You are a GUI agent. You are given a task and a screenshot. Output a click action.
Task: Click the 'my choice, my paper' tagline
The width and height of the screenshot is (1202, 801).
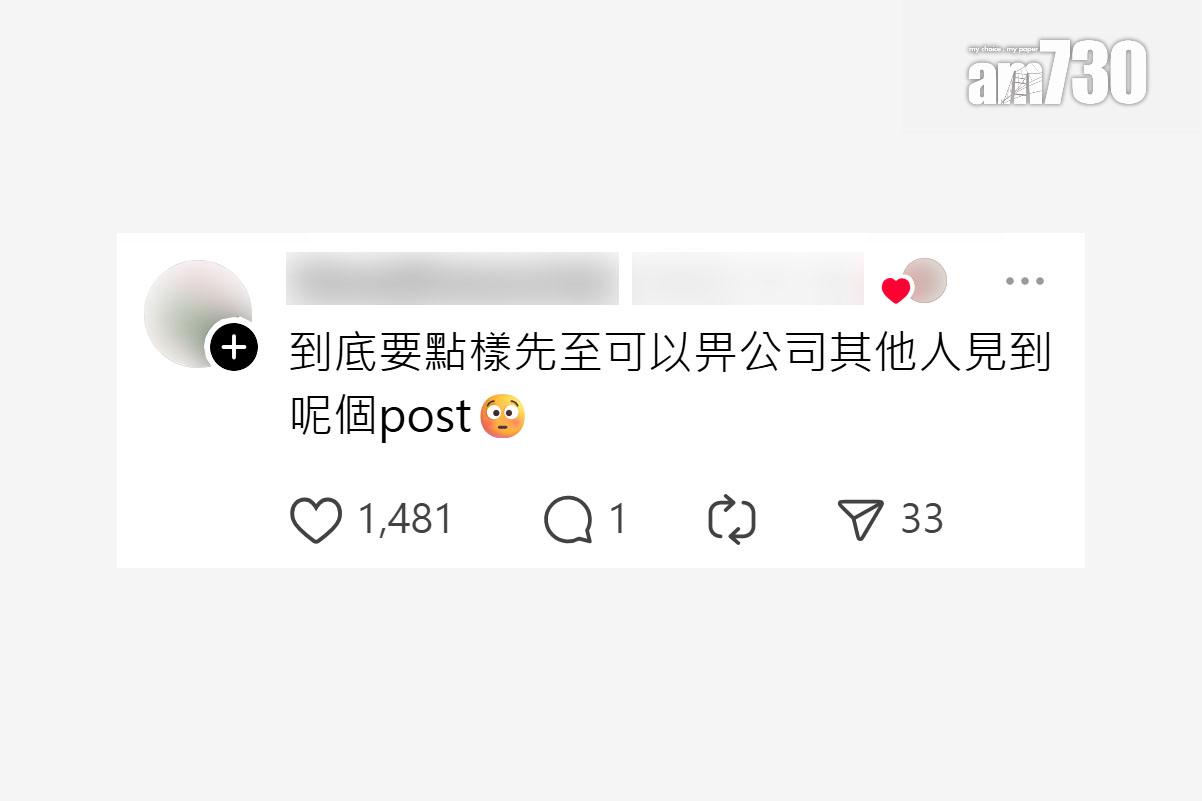point(1003,48)
